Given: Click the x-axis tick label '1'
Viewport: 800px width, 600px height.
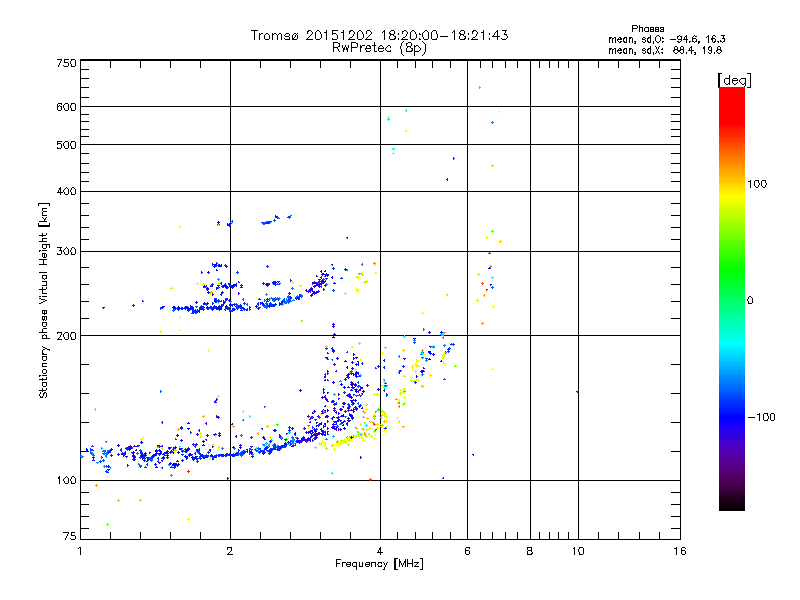Looking at the screenshot, I should click(80, 551).
